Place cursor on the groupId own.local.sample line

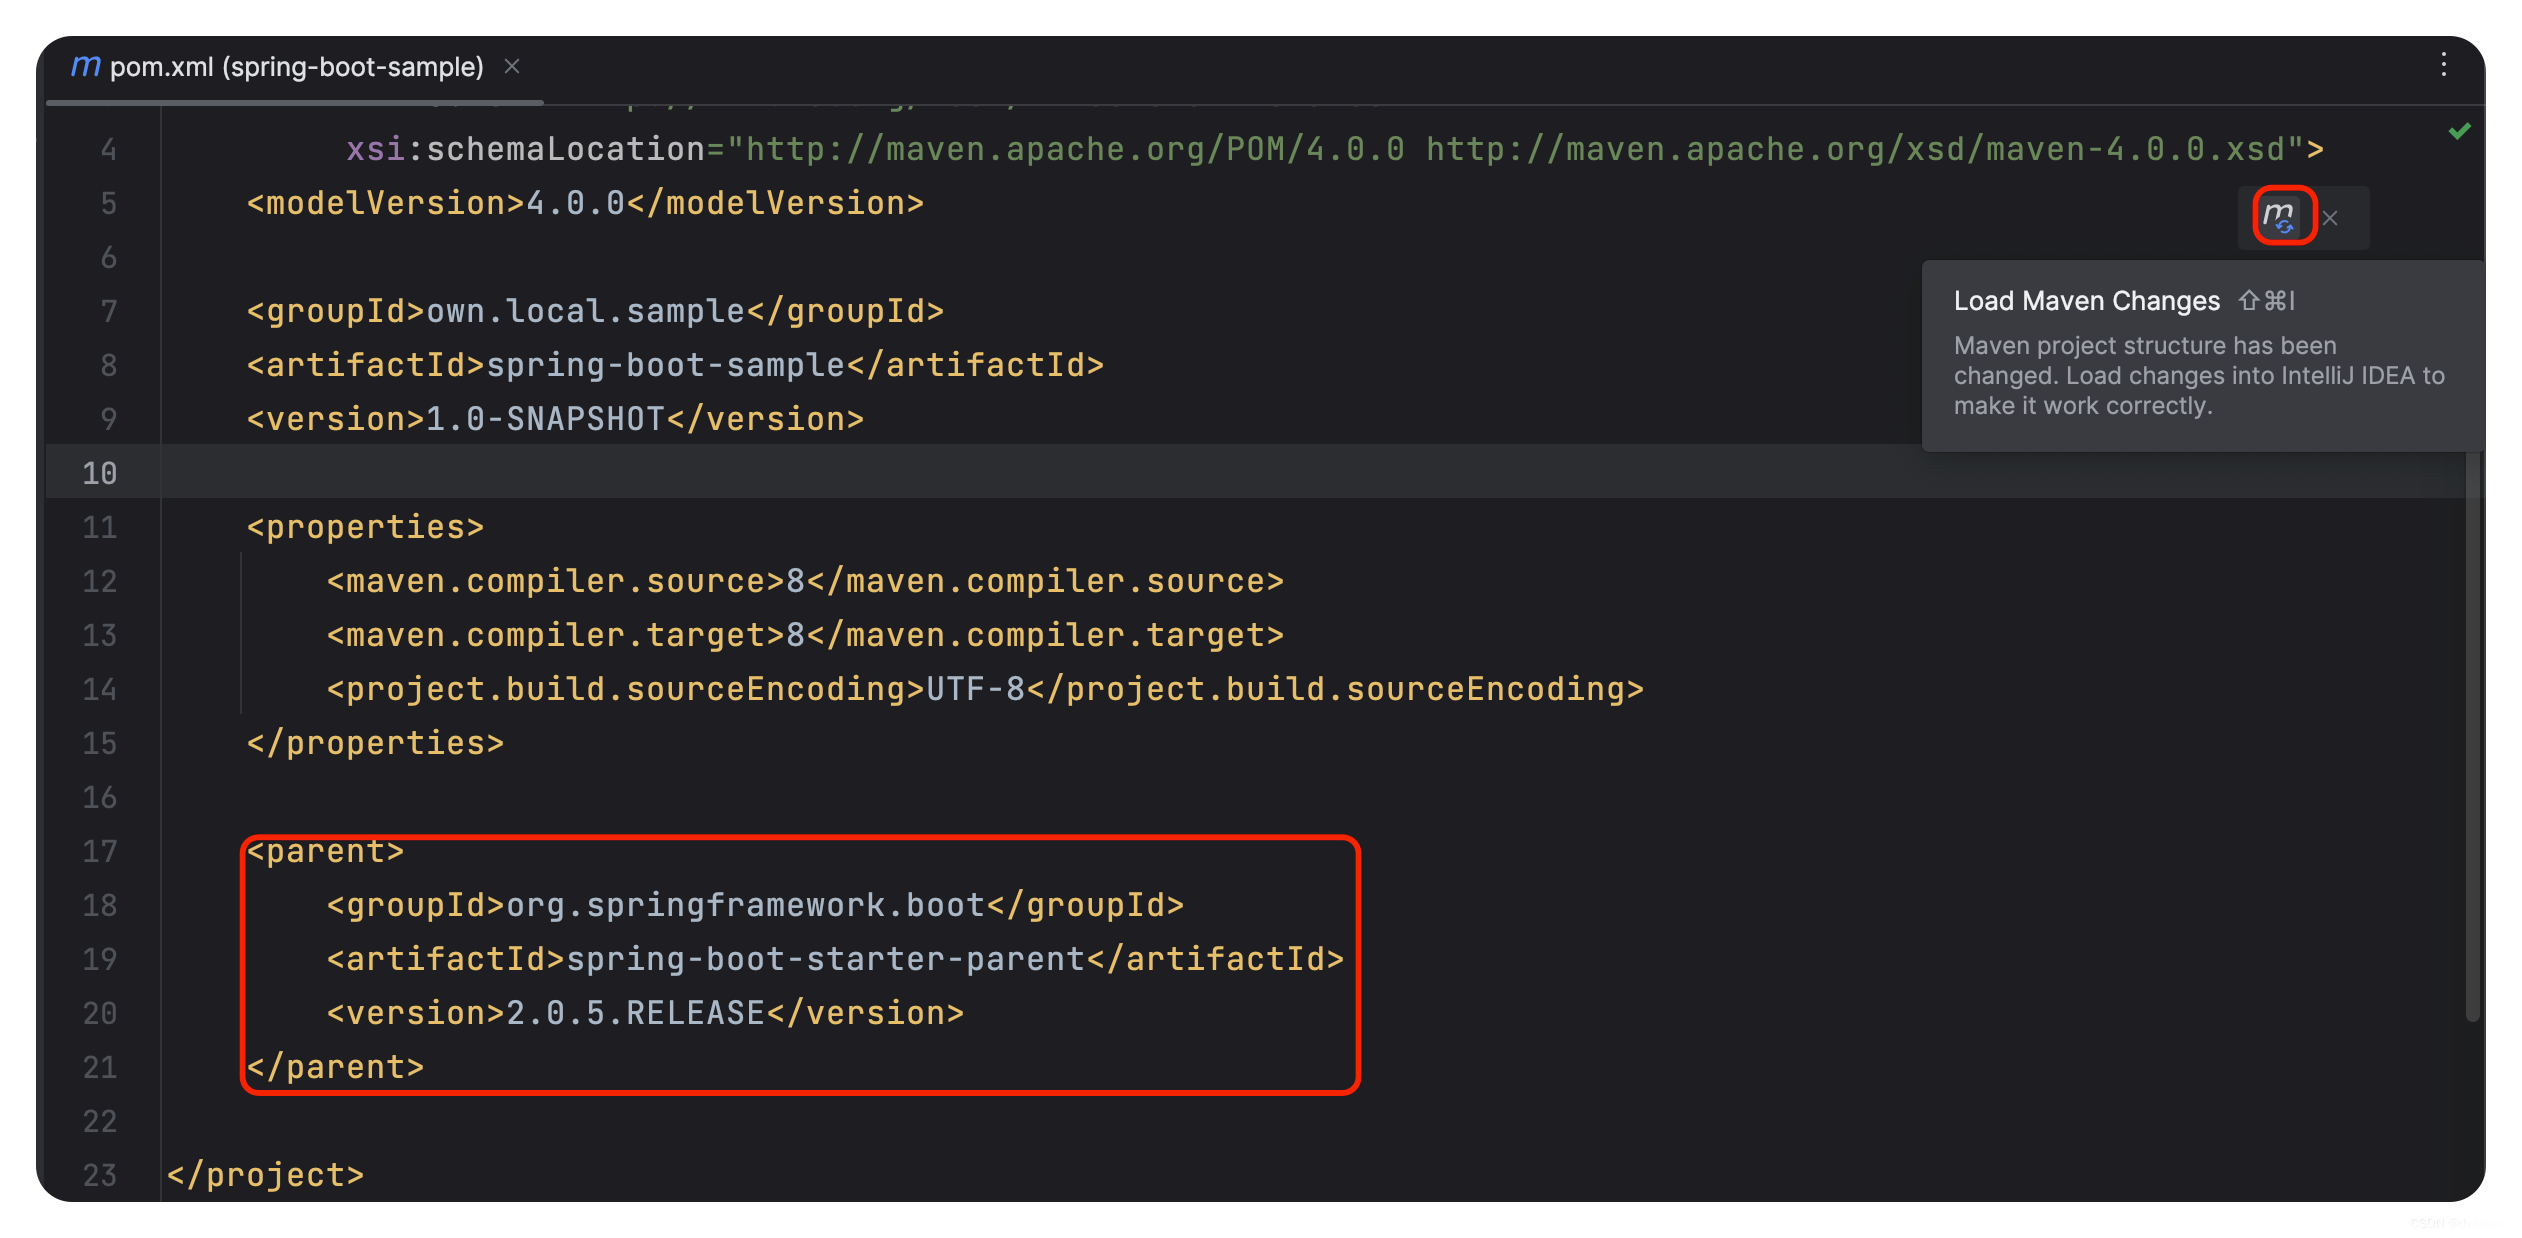coord(594,310)
